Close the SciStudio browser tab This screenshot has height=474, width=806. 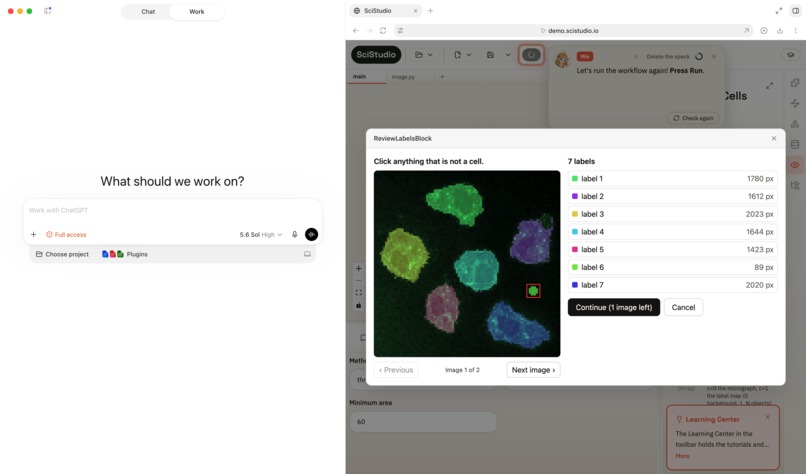(415, 11)
